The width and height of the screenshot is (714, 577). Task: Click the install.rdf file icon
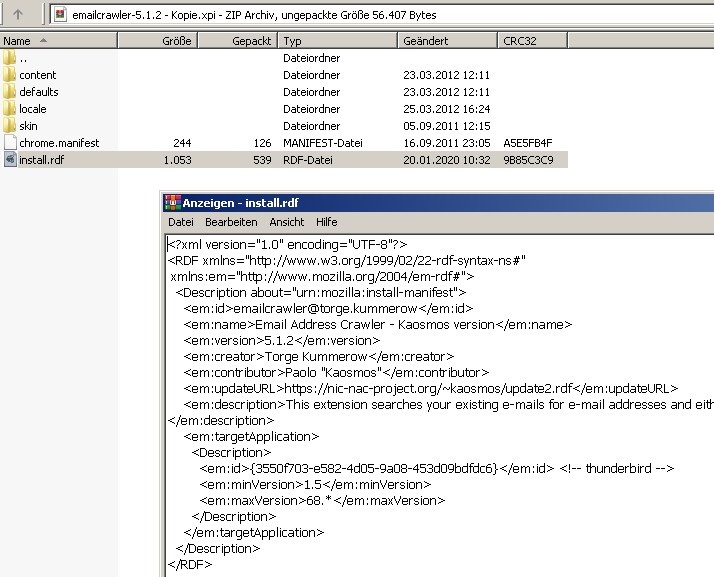point(10,160)
